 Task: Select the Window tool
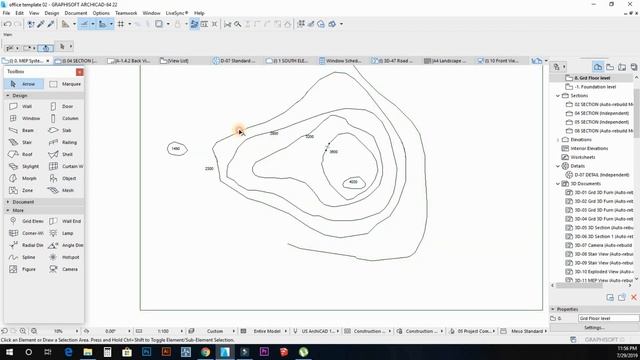click(24, 118)
